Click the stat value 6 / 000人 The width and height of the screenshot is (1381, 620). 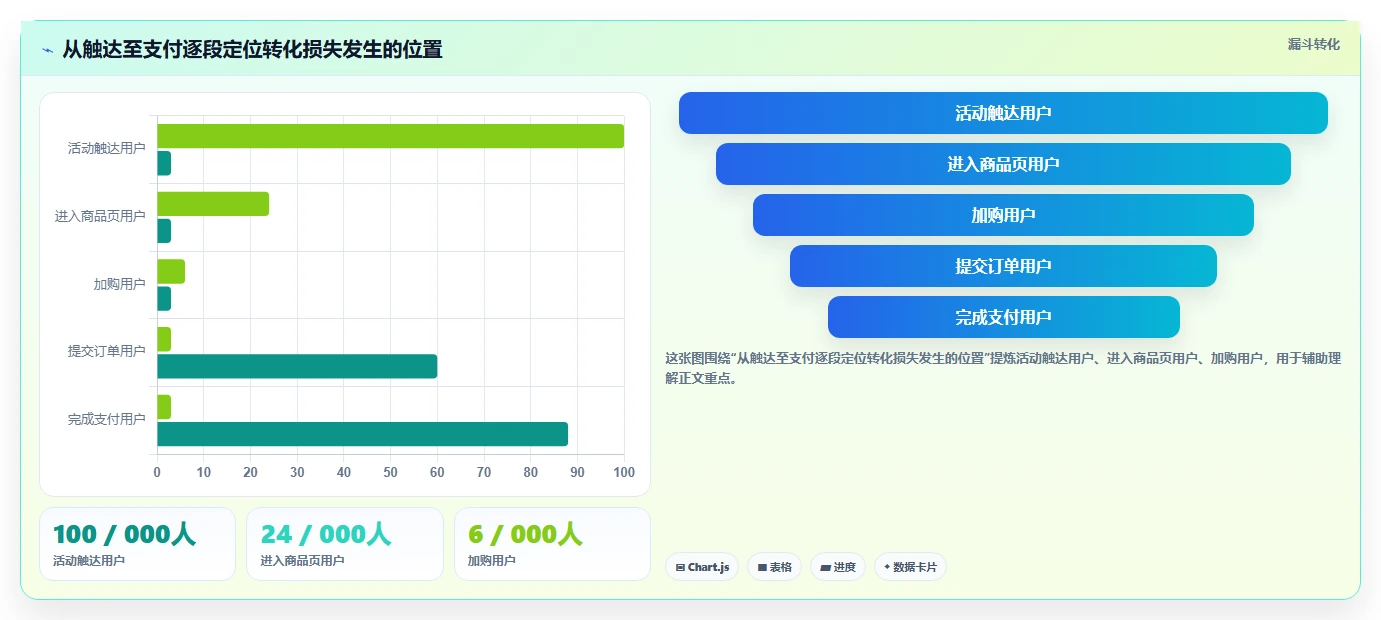click(525, 535)
